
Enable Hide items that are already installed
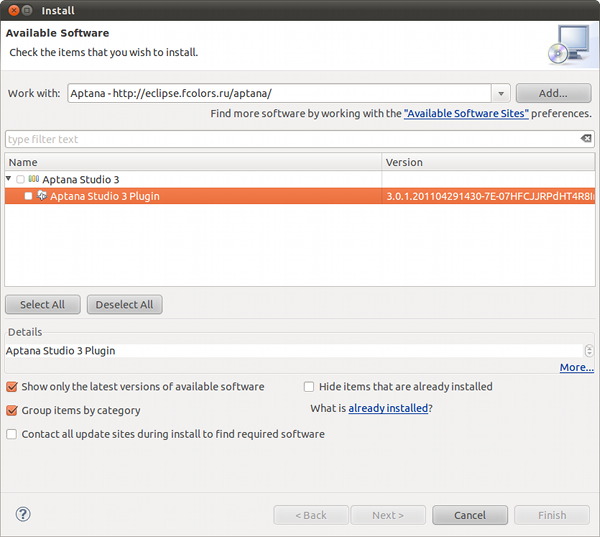tap(309, 387)
